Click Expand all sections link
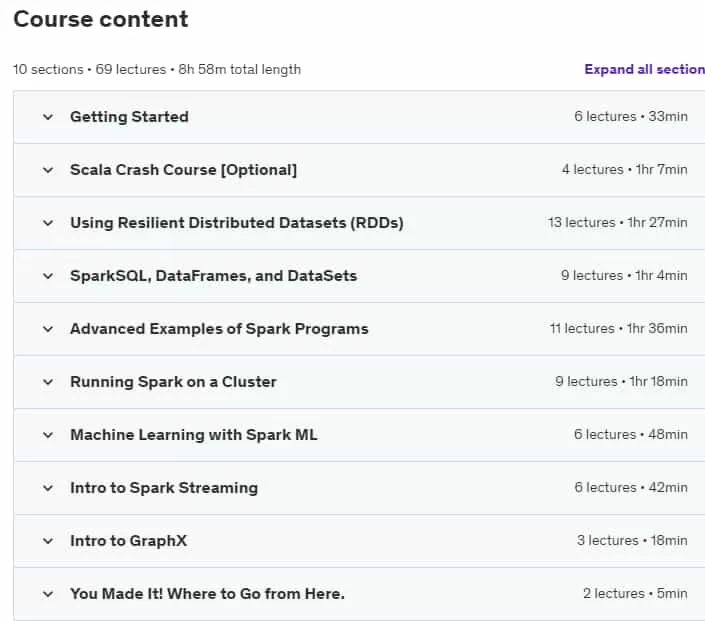The image size is (705, 621). coord(644,69)
